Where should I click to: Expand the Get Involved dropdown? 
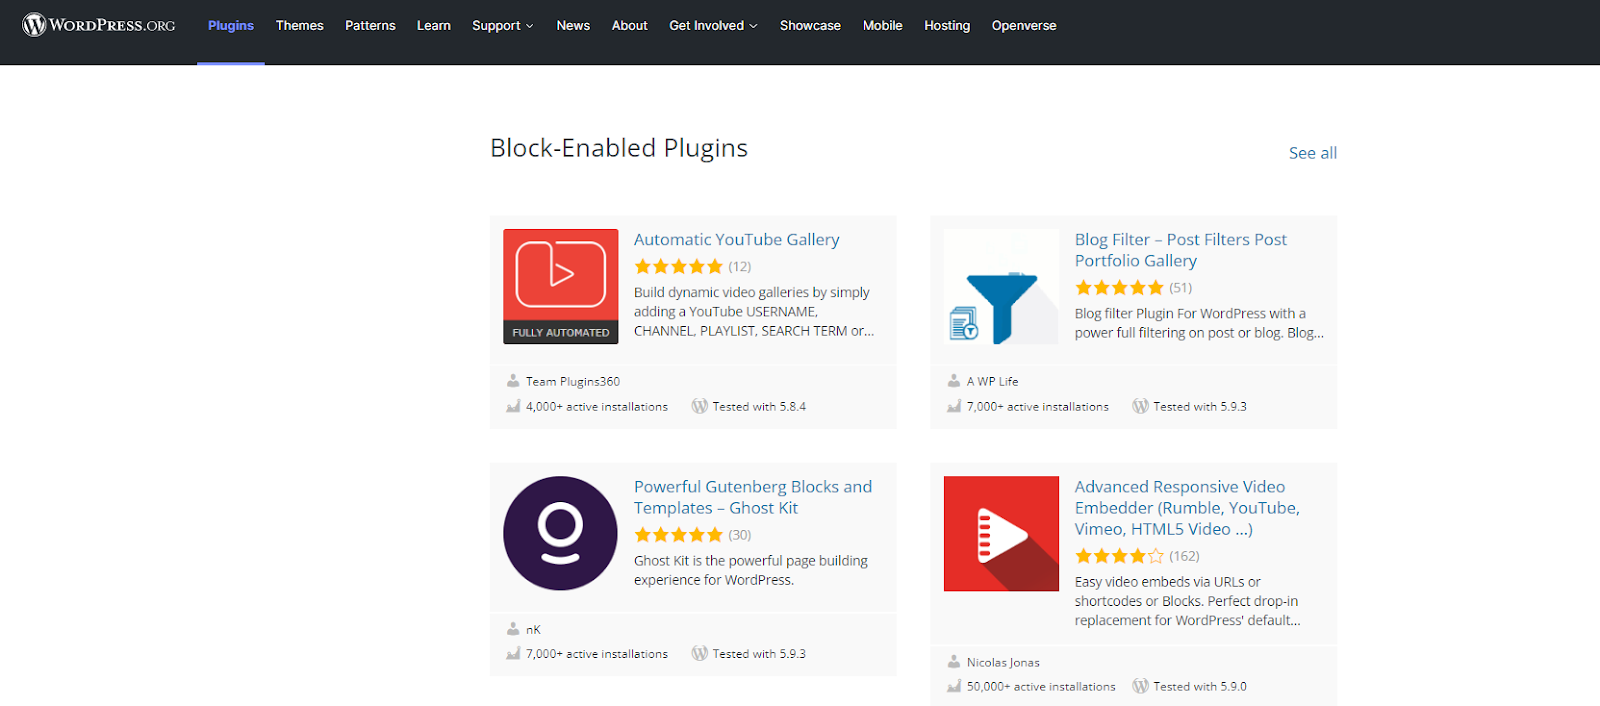[x=713, y=25]
